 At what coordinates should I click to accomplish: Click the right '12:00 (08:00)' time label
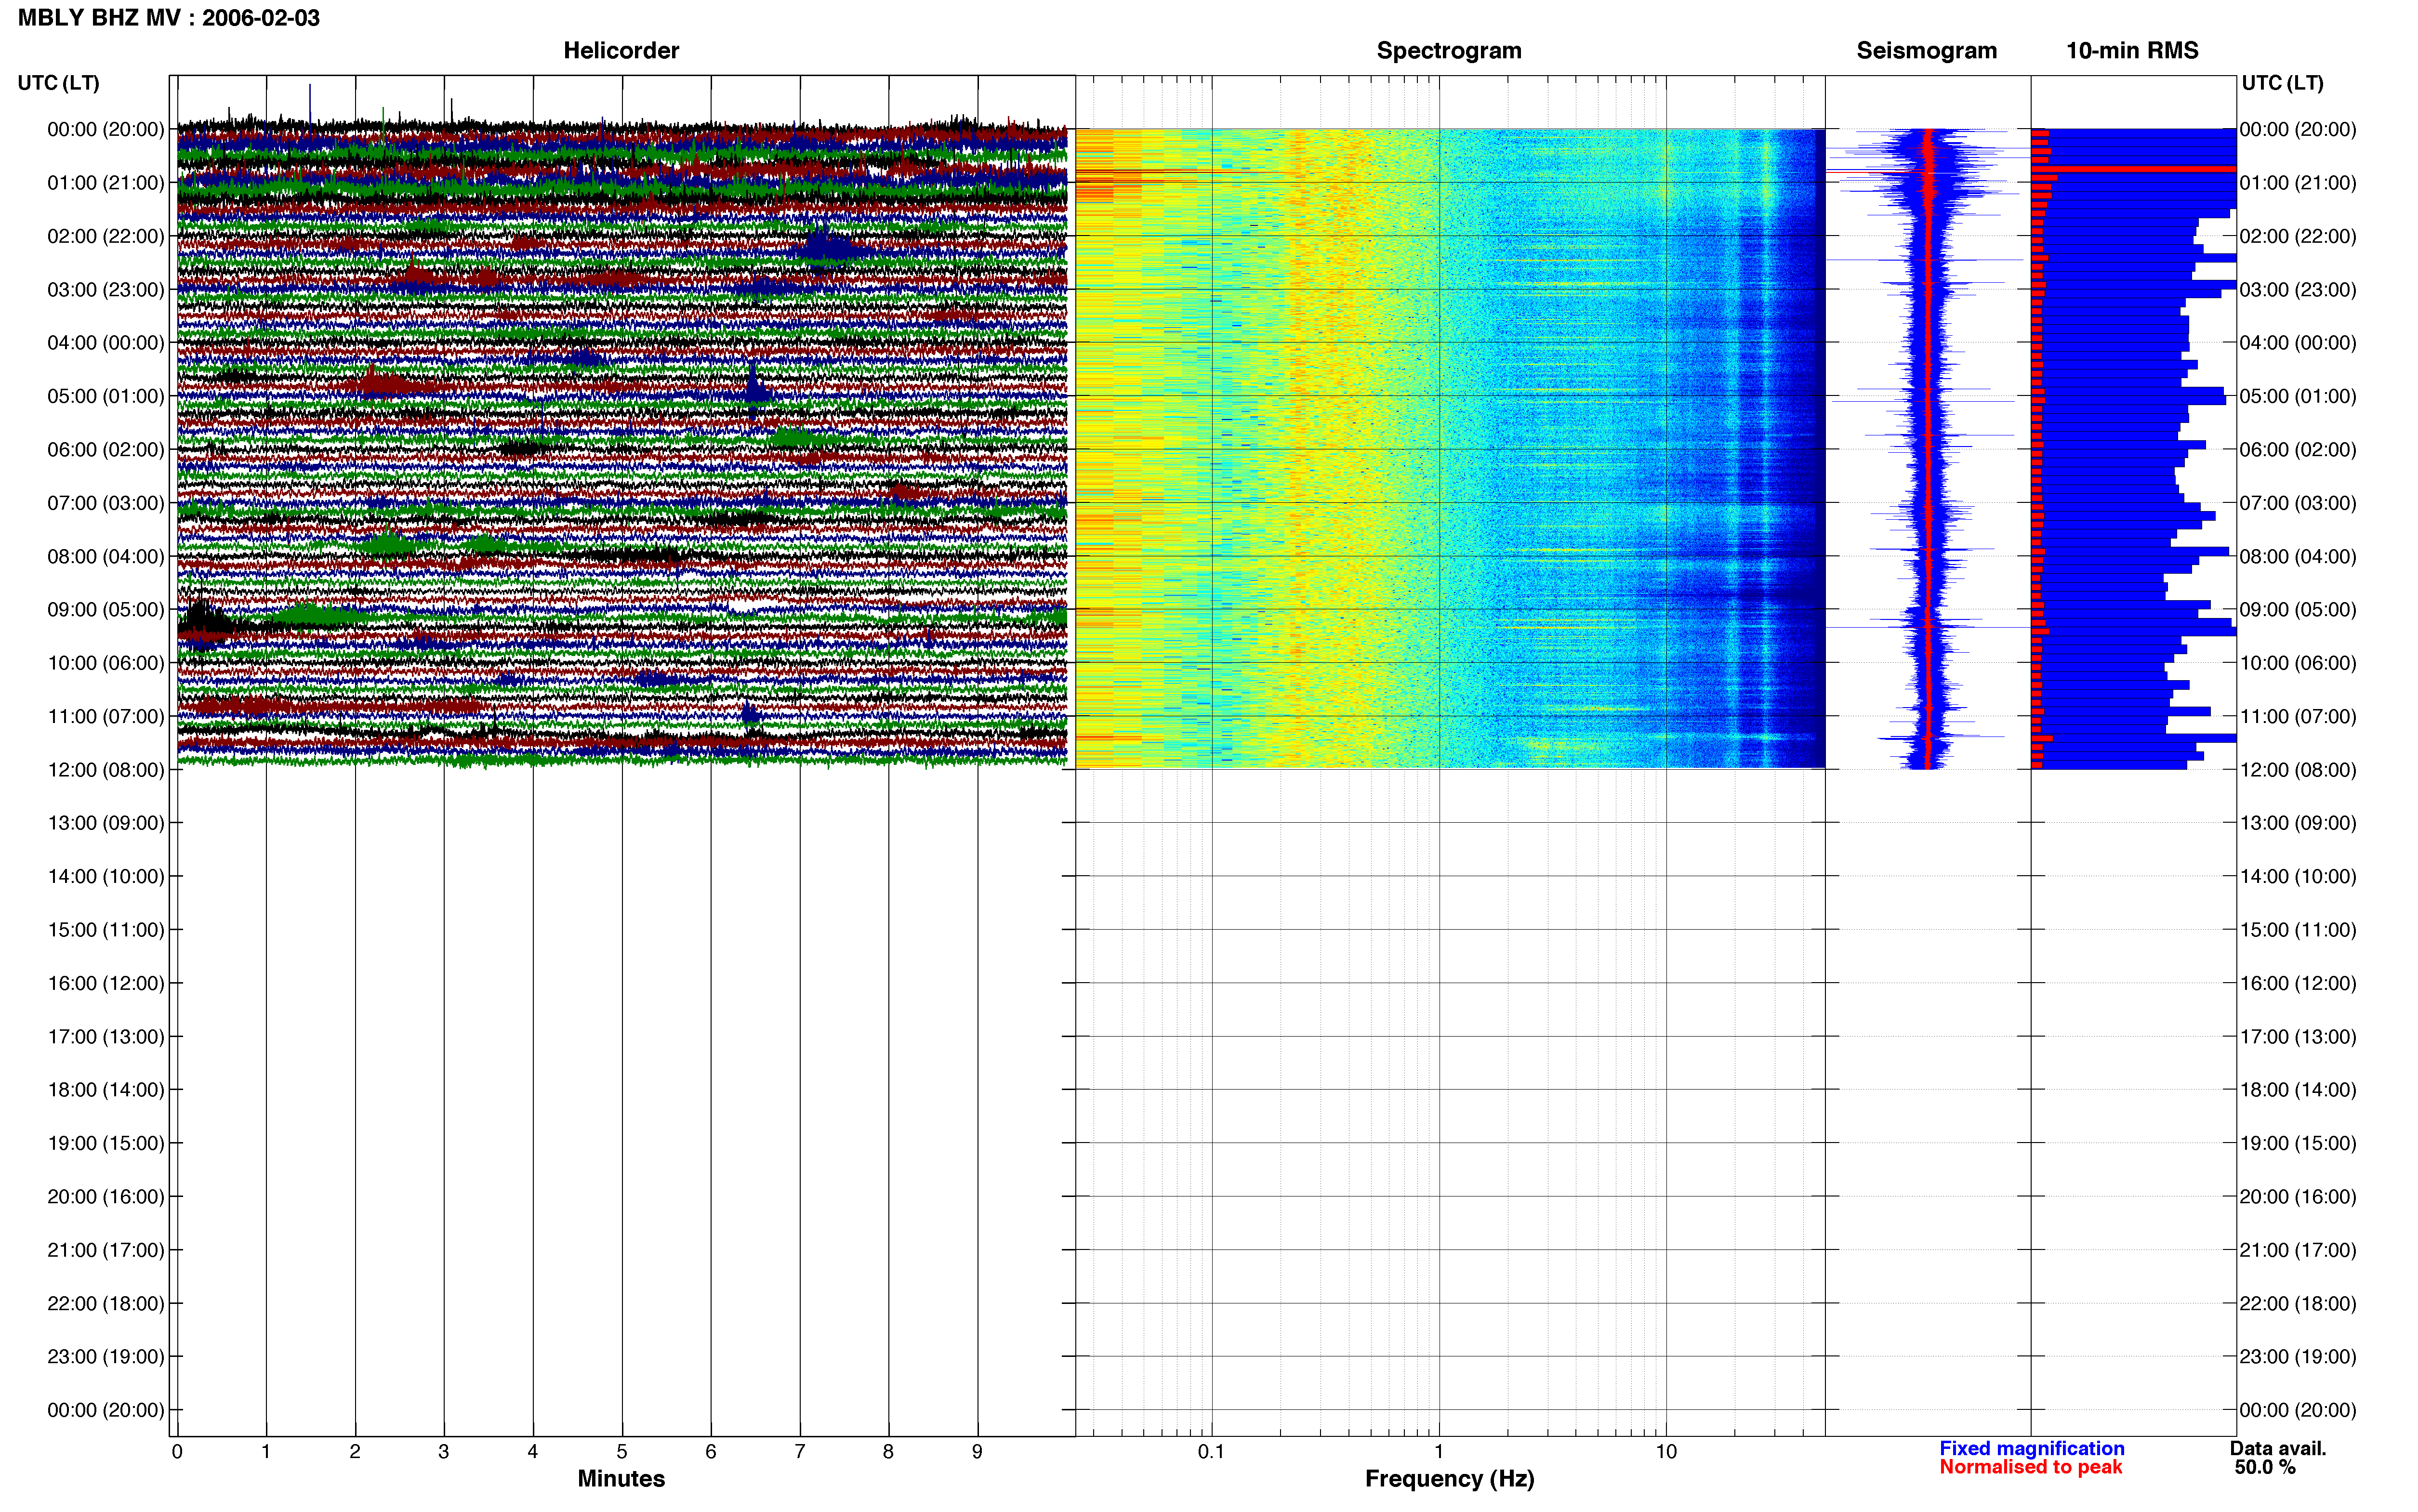2298,770
